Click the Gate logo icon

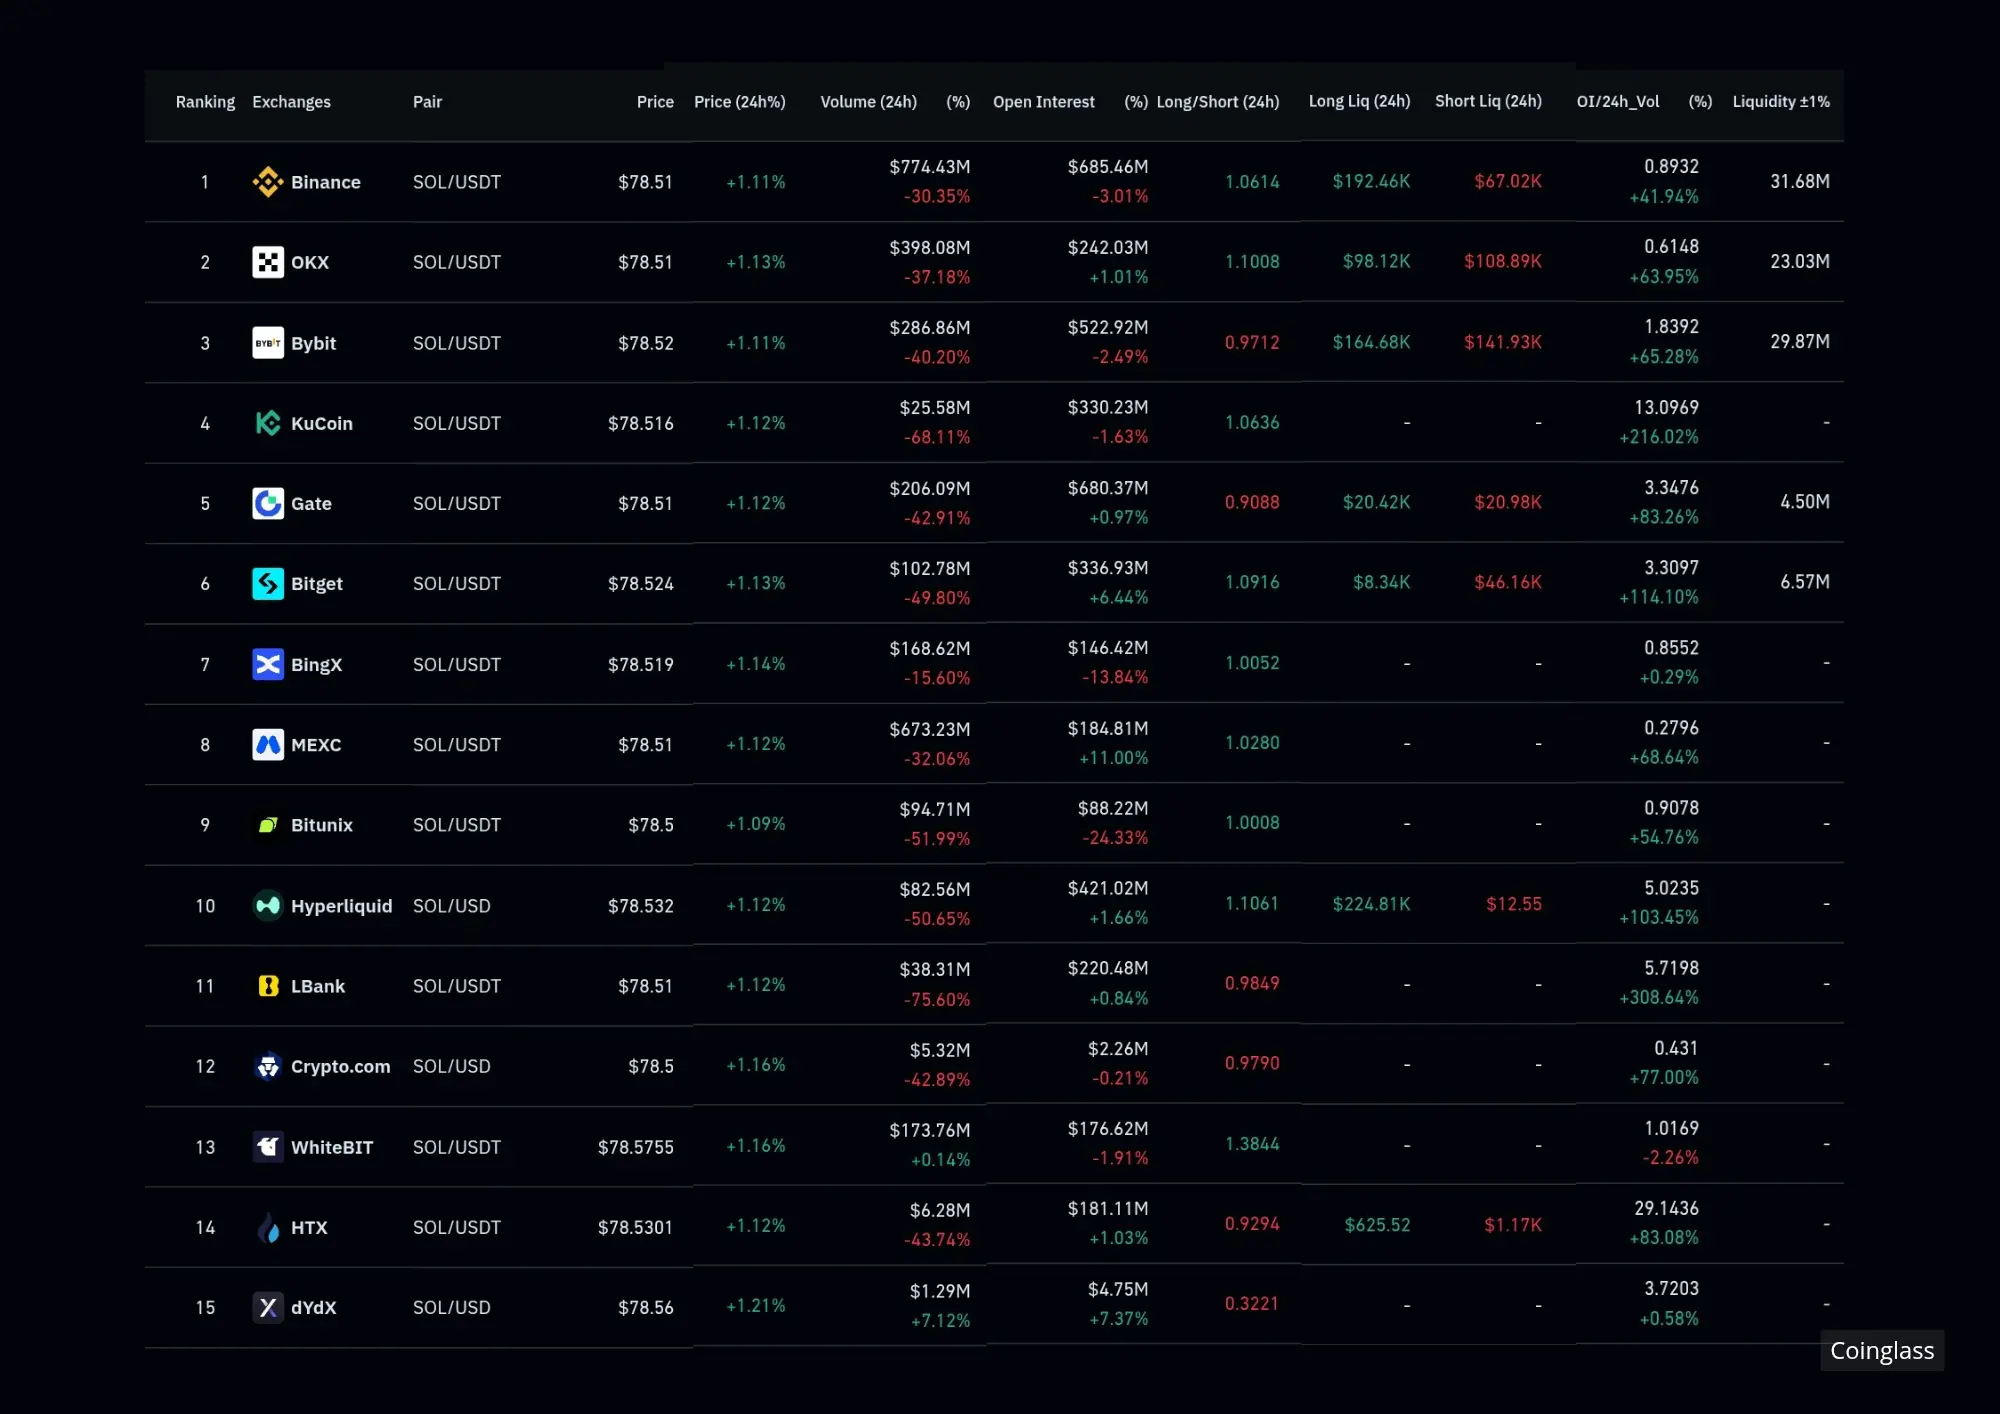pyautogui.click(x=268, y=503)
